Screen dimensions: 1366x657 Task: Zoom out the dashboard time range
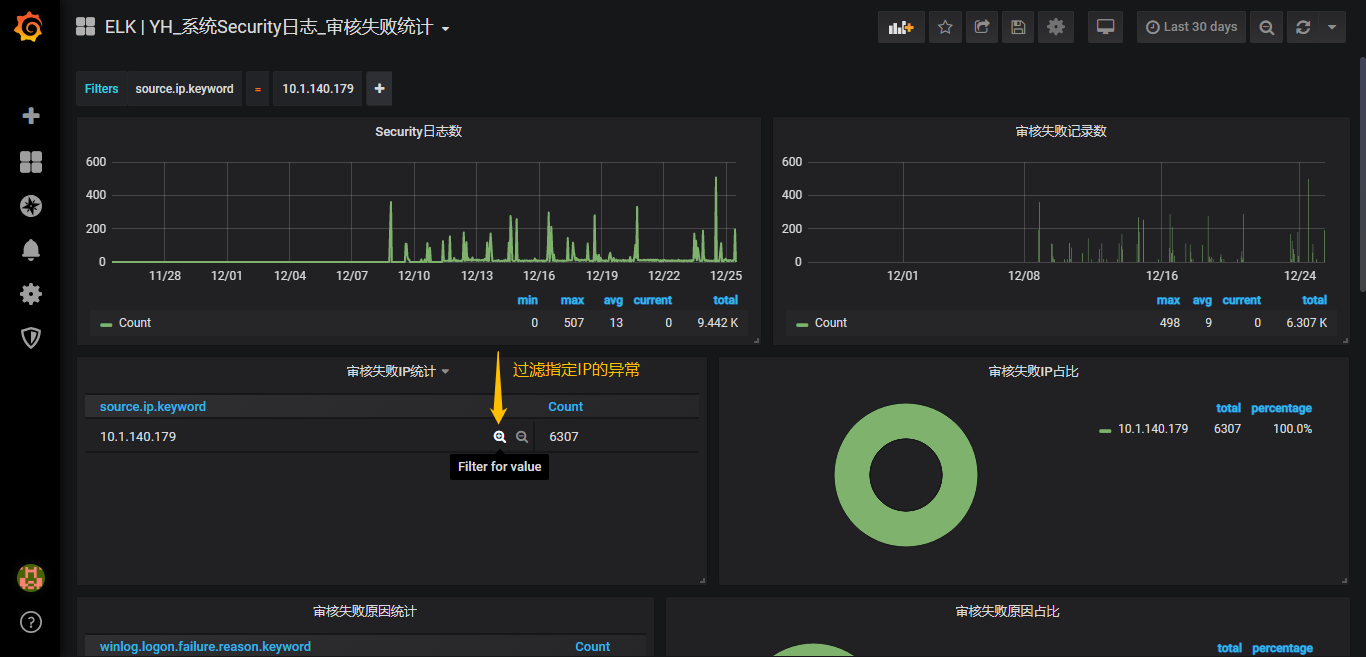coord(1266,26)
